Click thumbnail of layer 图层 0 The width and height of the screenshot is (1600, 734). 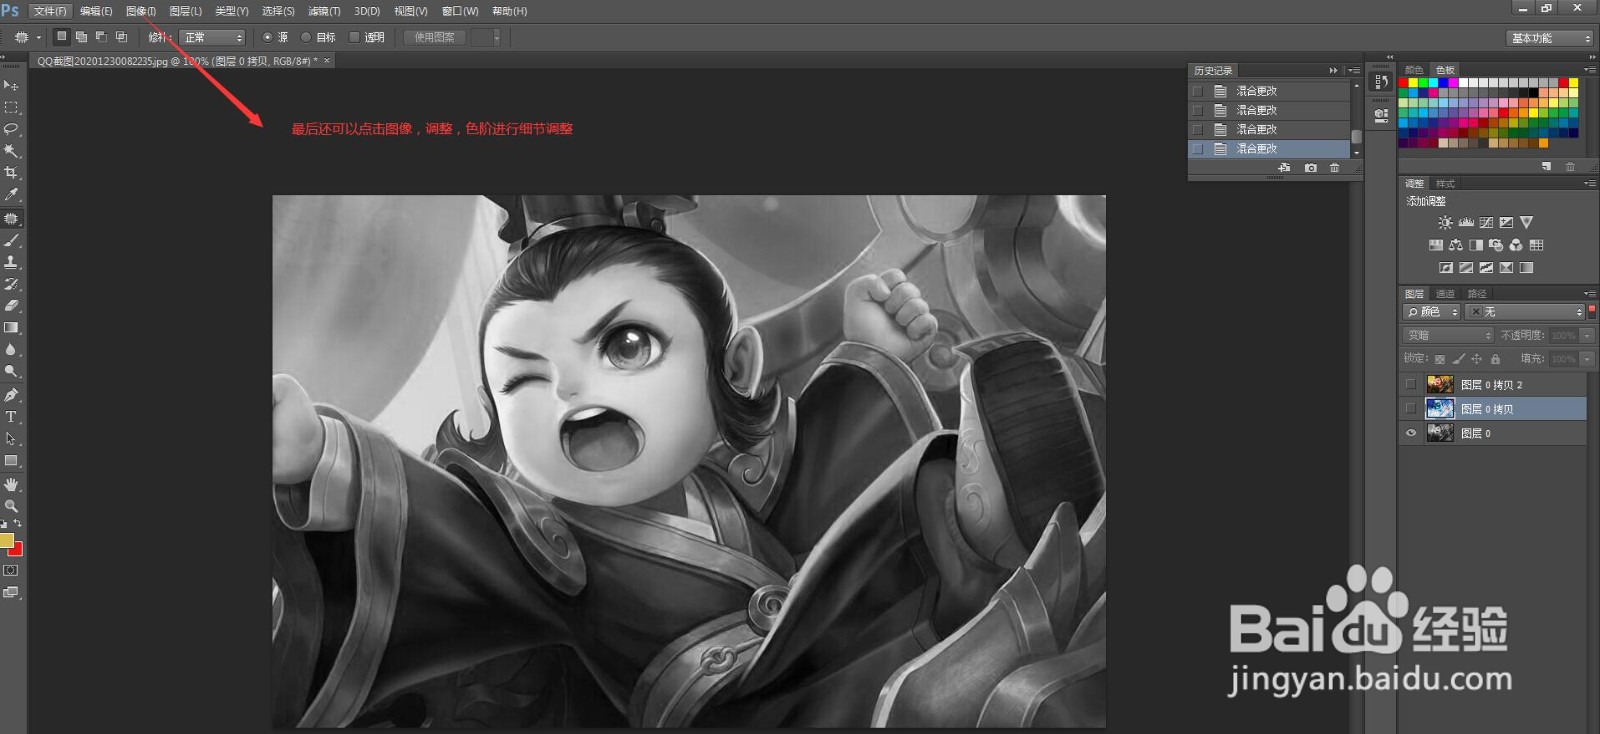pos(1440,433)
